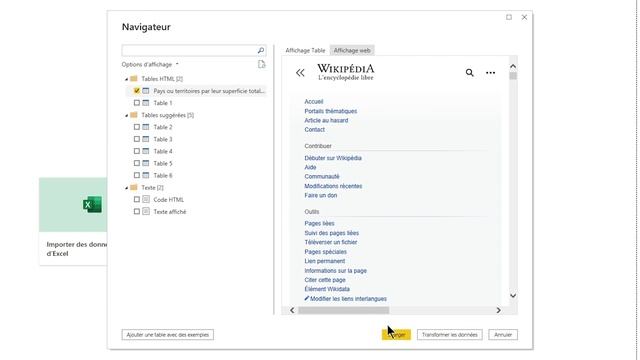The image size is (640, 360).
Task: Check the Table 4 checkbox
Action: 137,151
